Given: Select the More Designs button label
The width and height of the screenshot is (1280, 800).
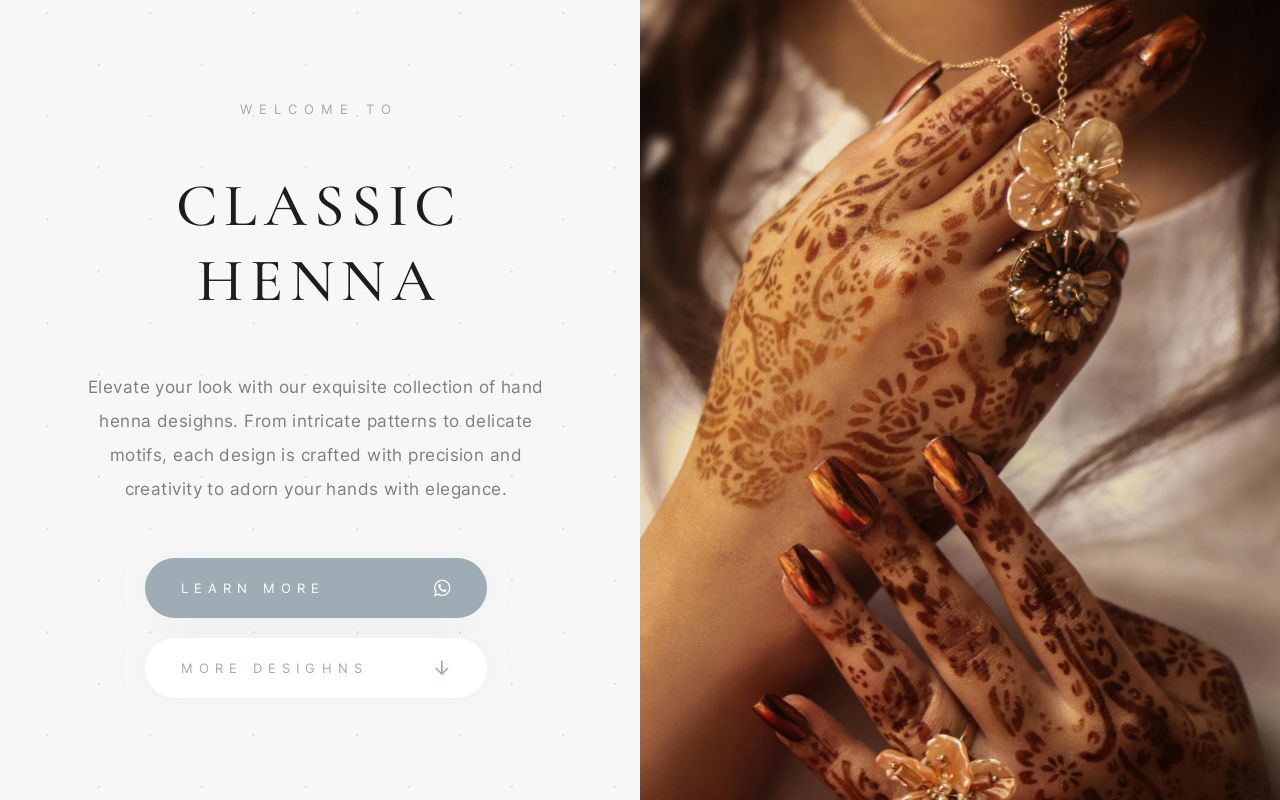Looking at the screenshot, I should pyautogui.click(x=273, y=668).
